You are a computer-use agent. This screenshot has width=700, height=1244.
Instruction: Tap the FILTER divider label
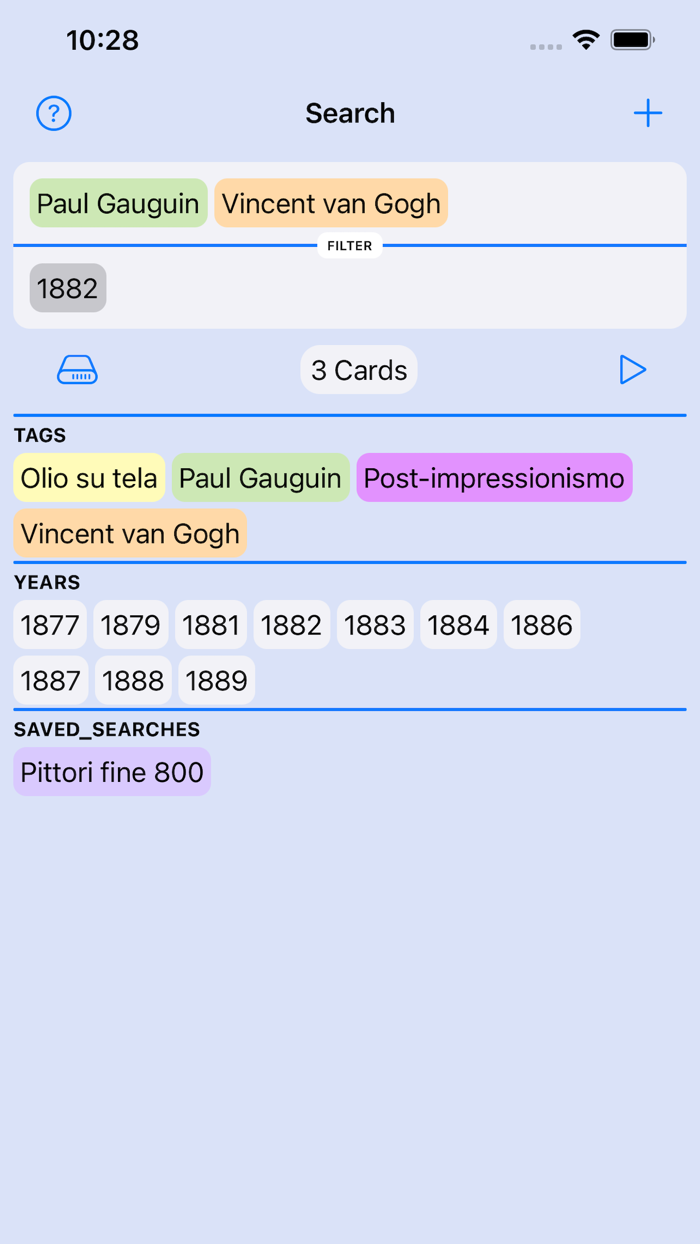point(350,246)
